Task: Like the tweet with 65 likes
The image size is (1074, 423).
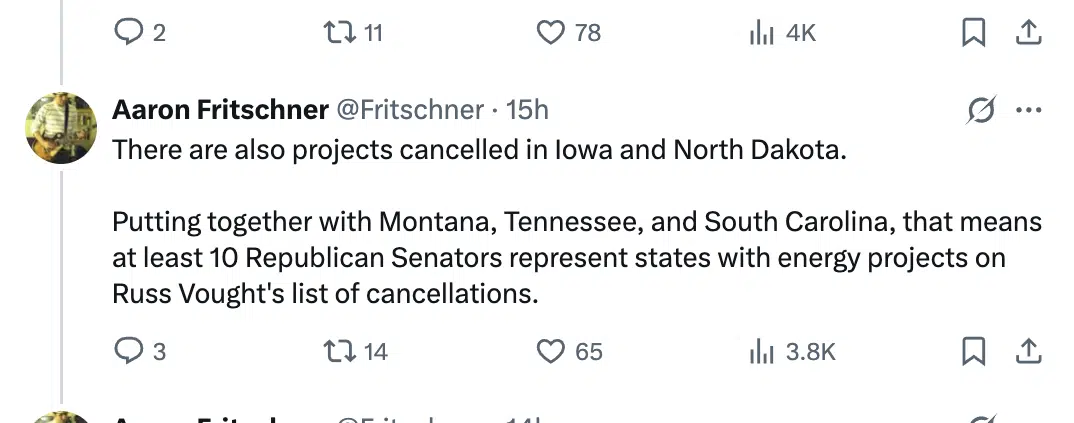Action: 551,351
